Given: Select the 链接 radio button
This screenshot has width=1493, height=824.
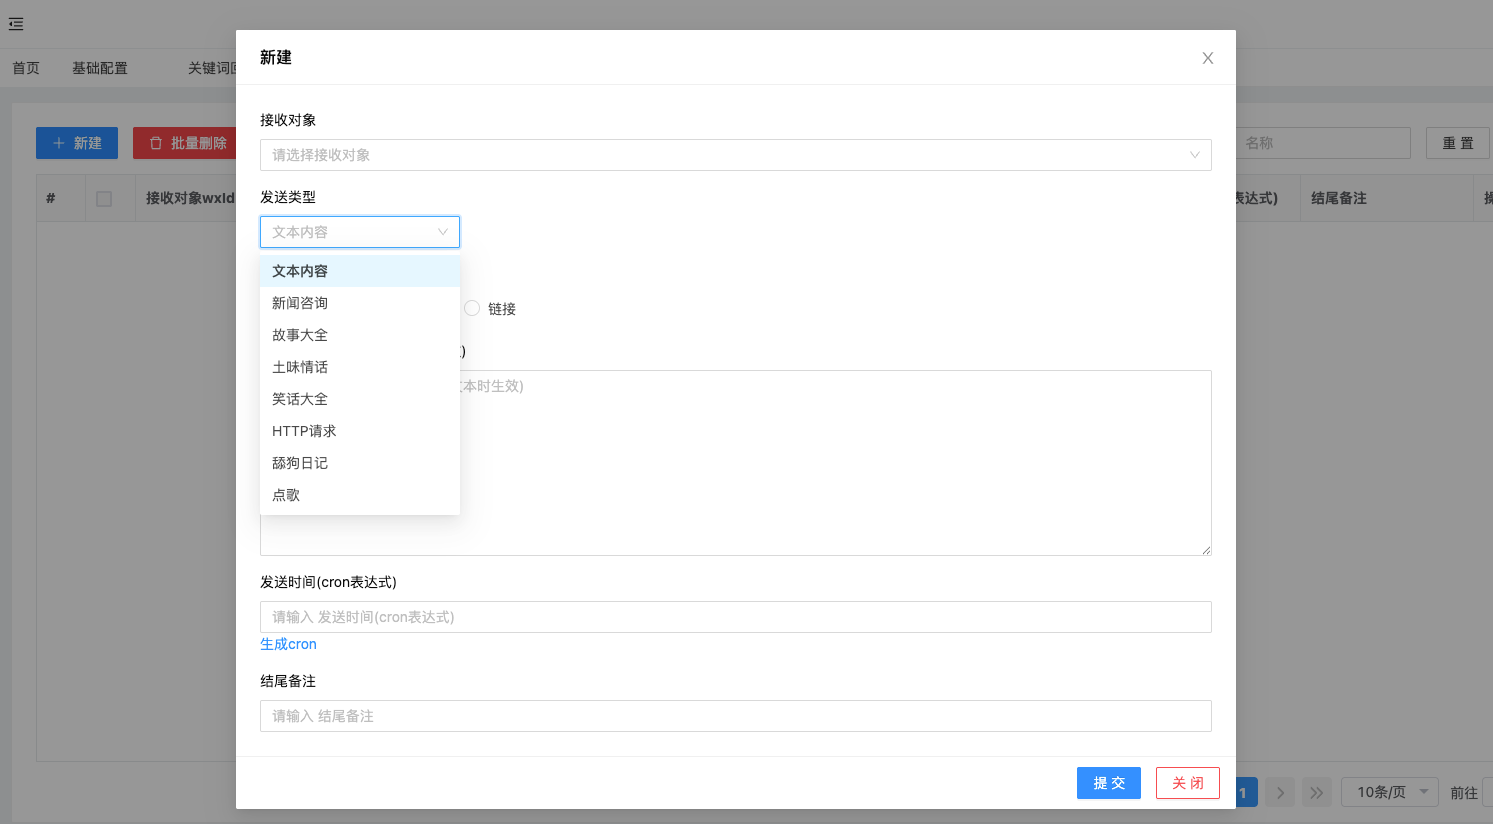Looking at the screenshot, I should [472, 308].
